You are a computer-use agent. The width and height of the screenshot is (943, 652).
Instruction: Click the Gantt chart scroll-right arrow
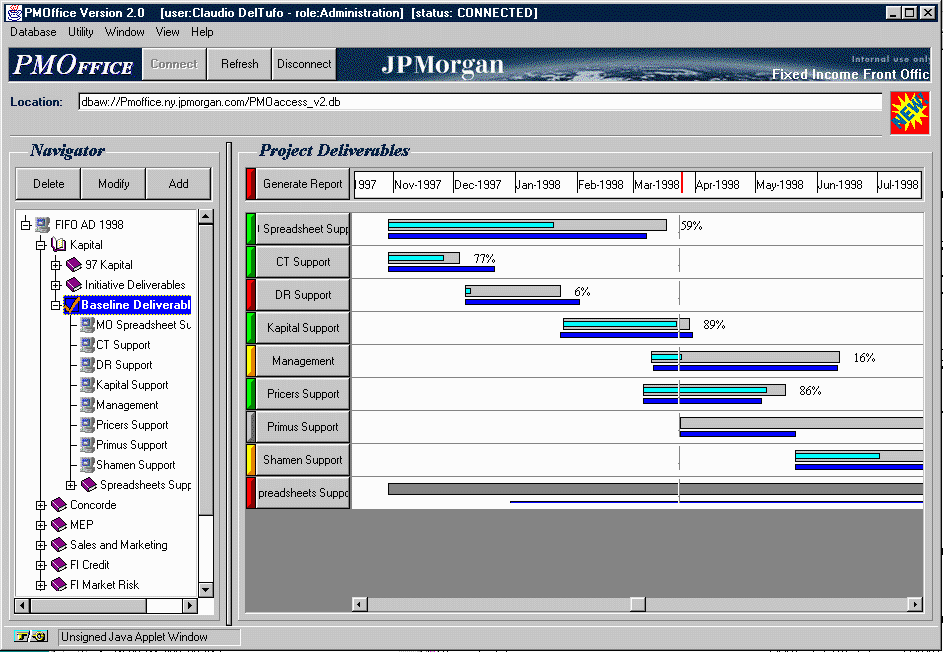pyautogui.click(x=915, y=604)
